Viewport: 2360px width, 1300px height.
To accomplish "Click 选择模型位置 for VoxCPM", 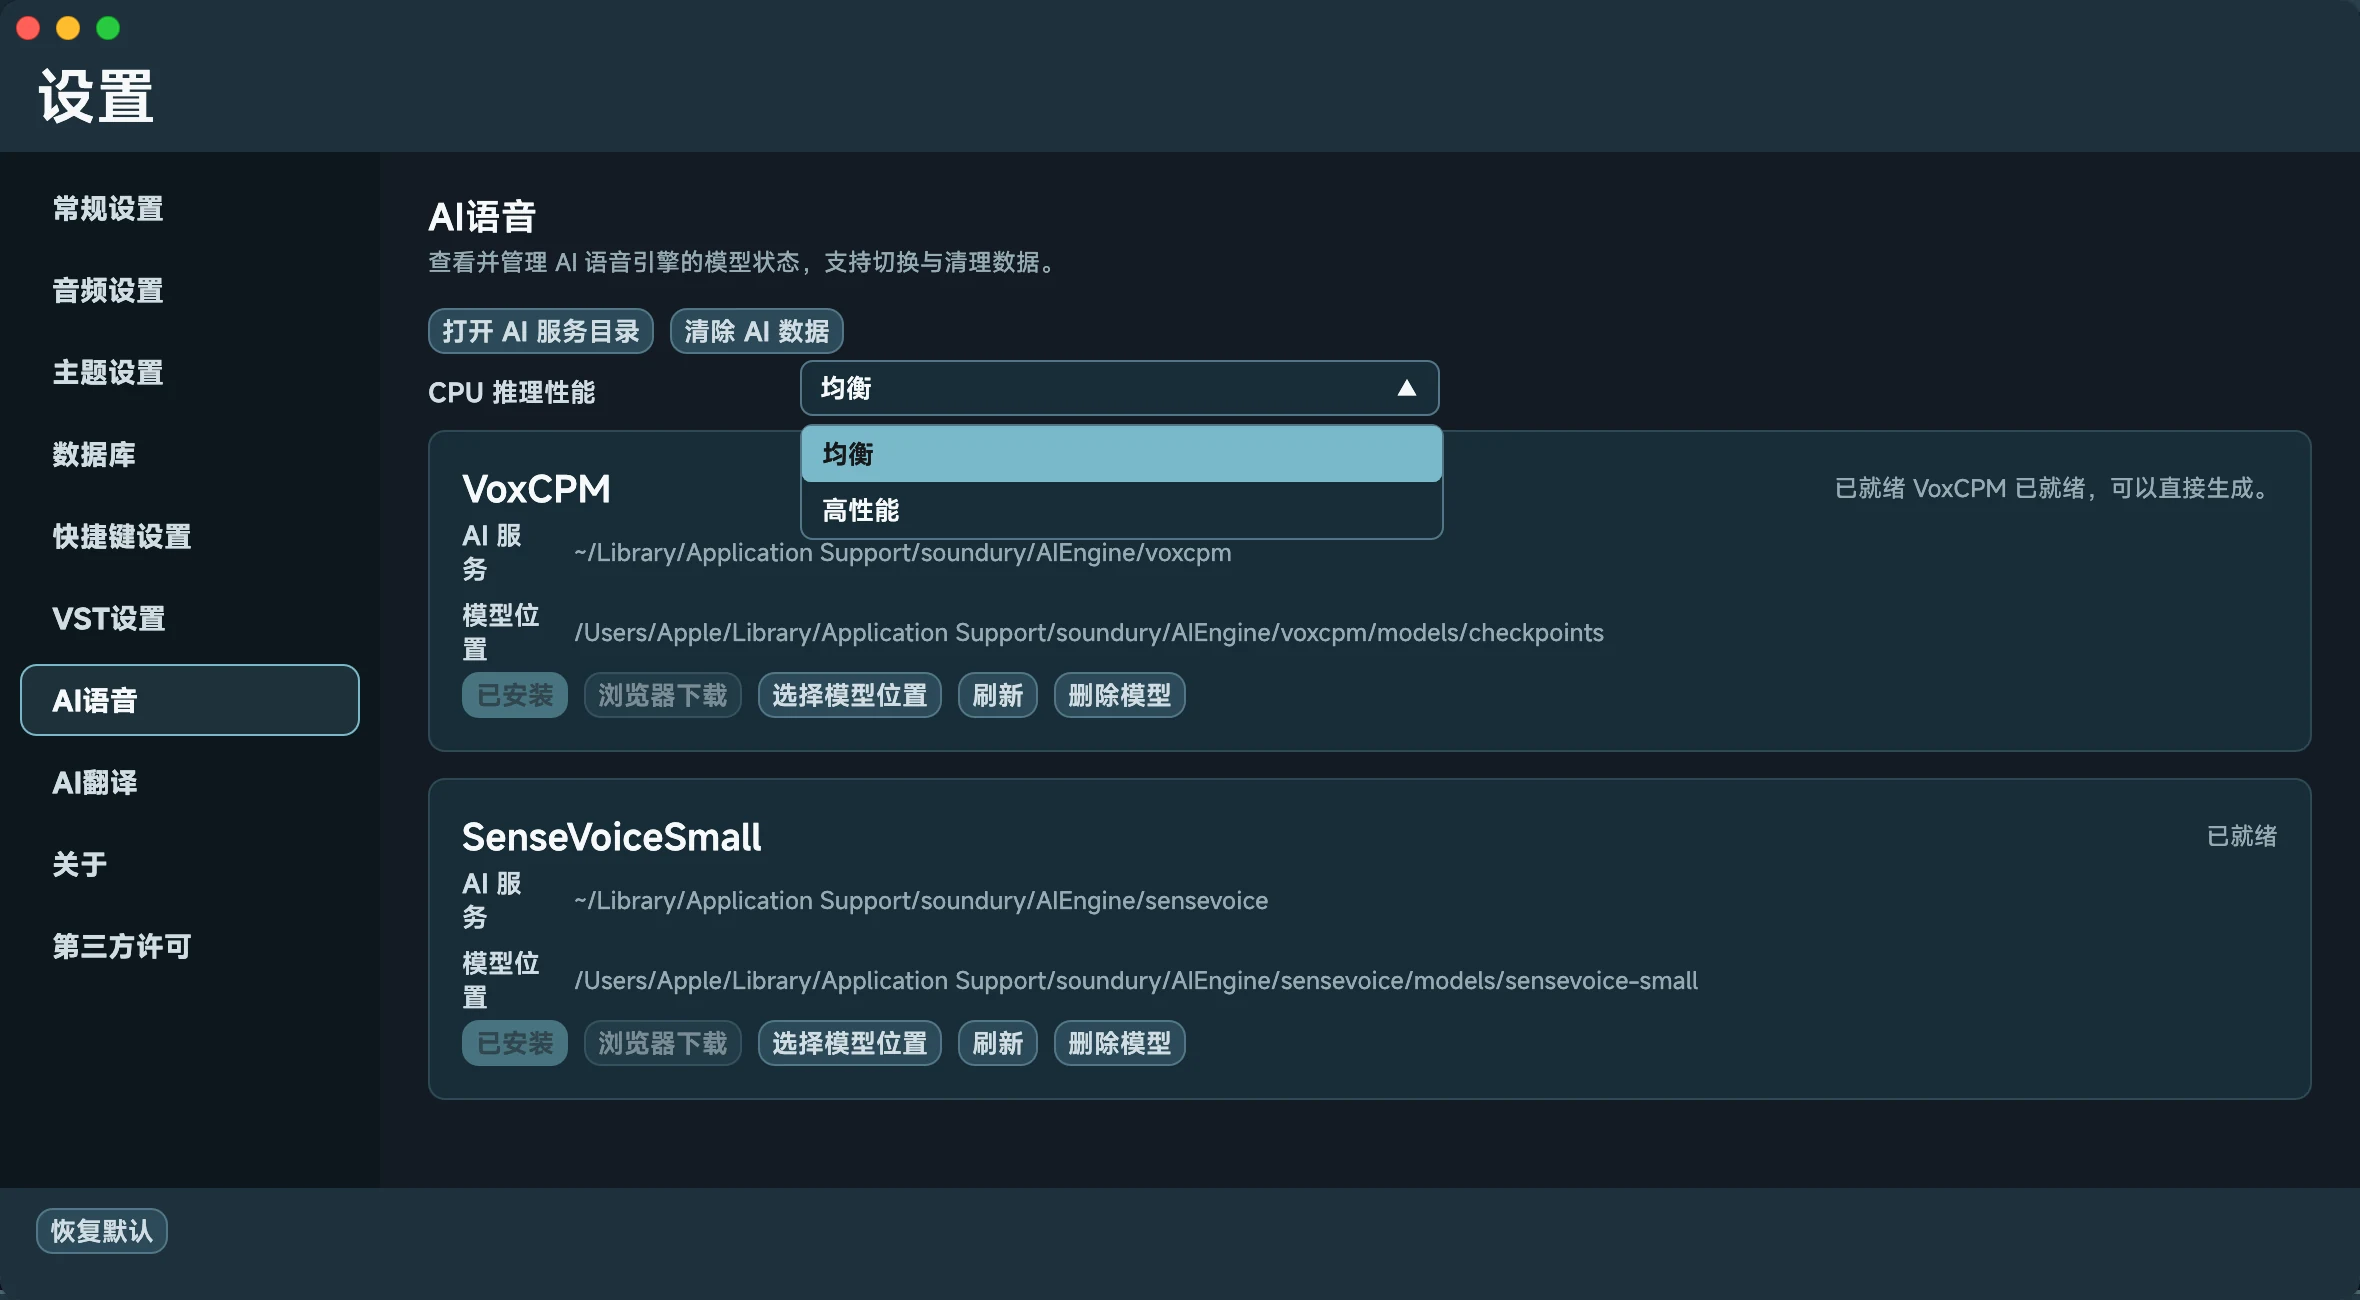I will click(849, 695).
